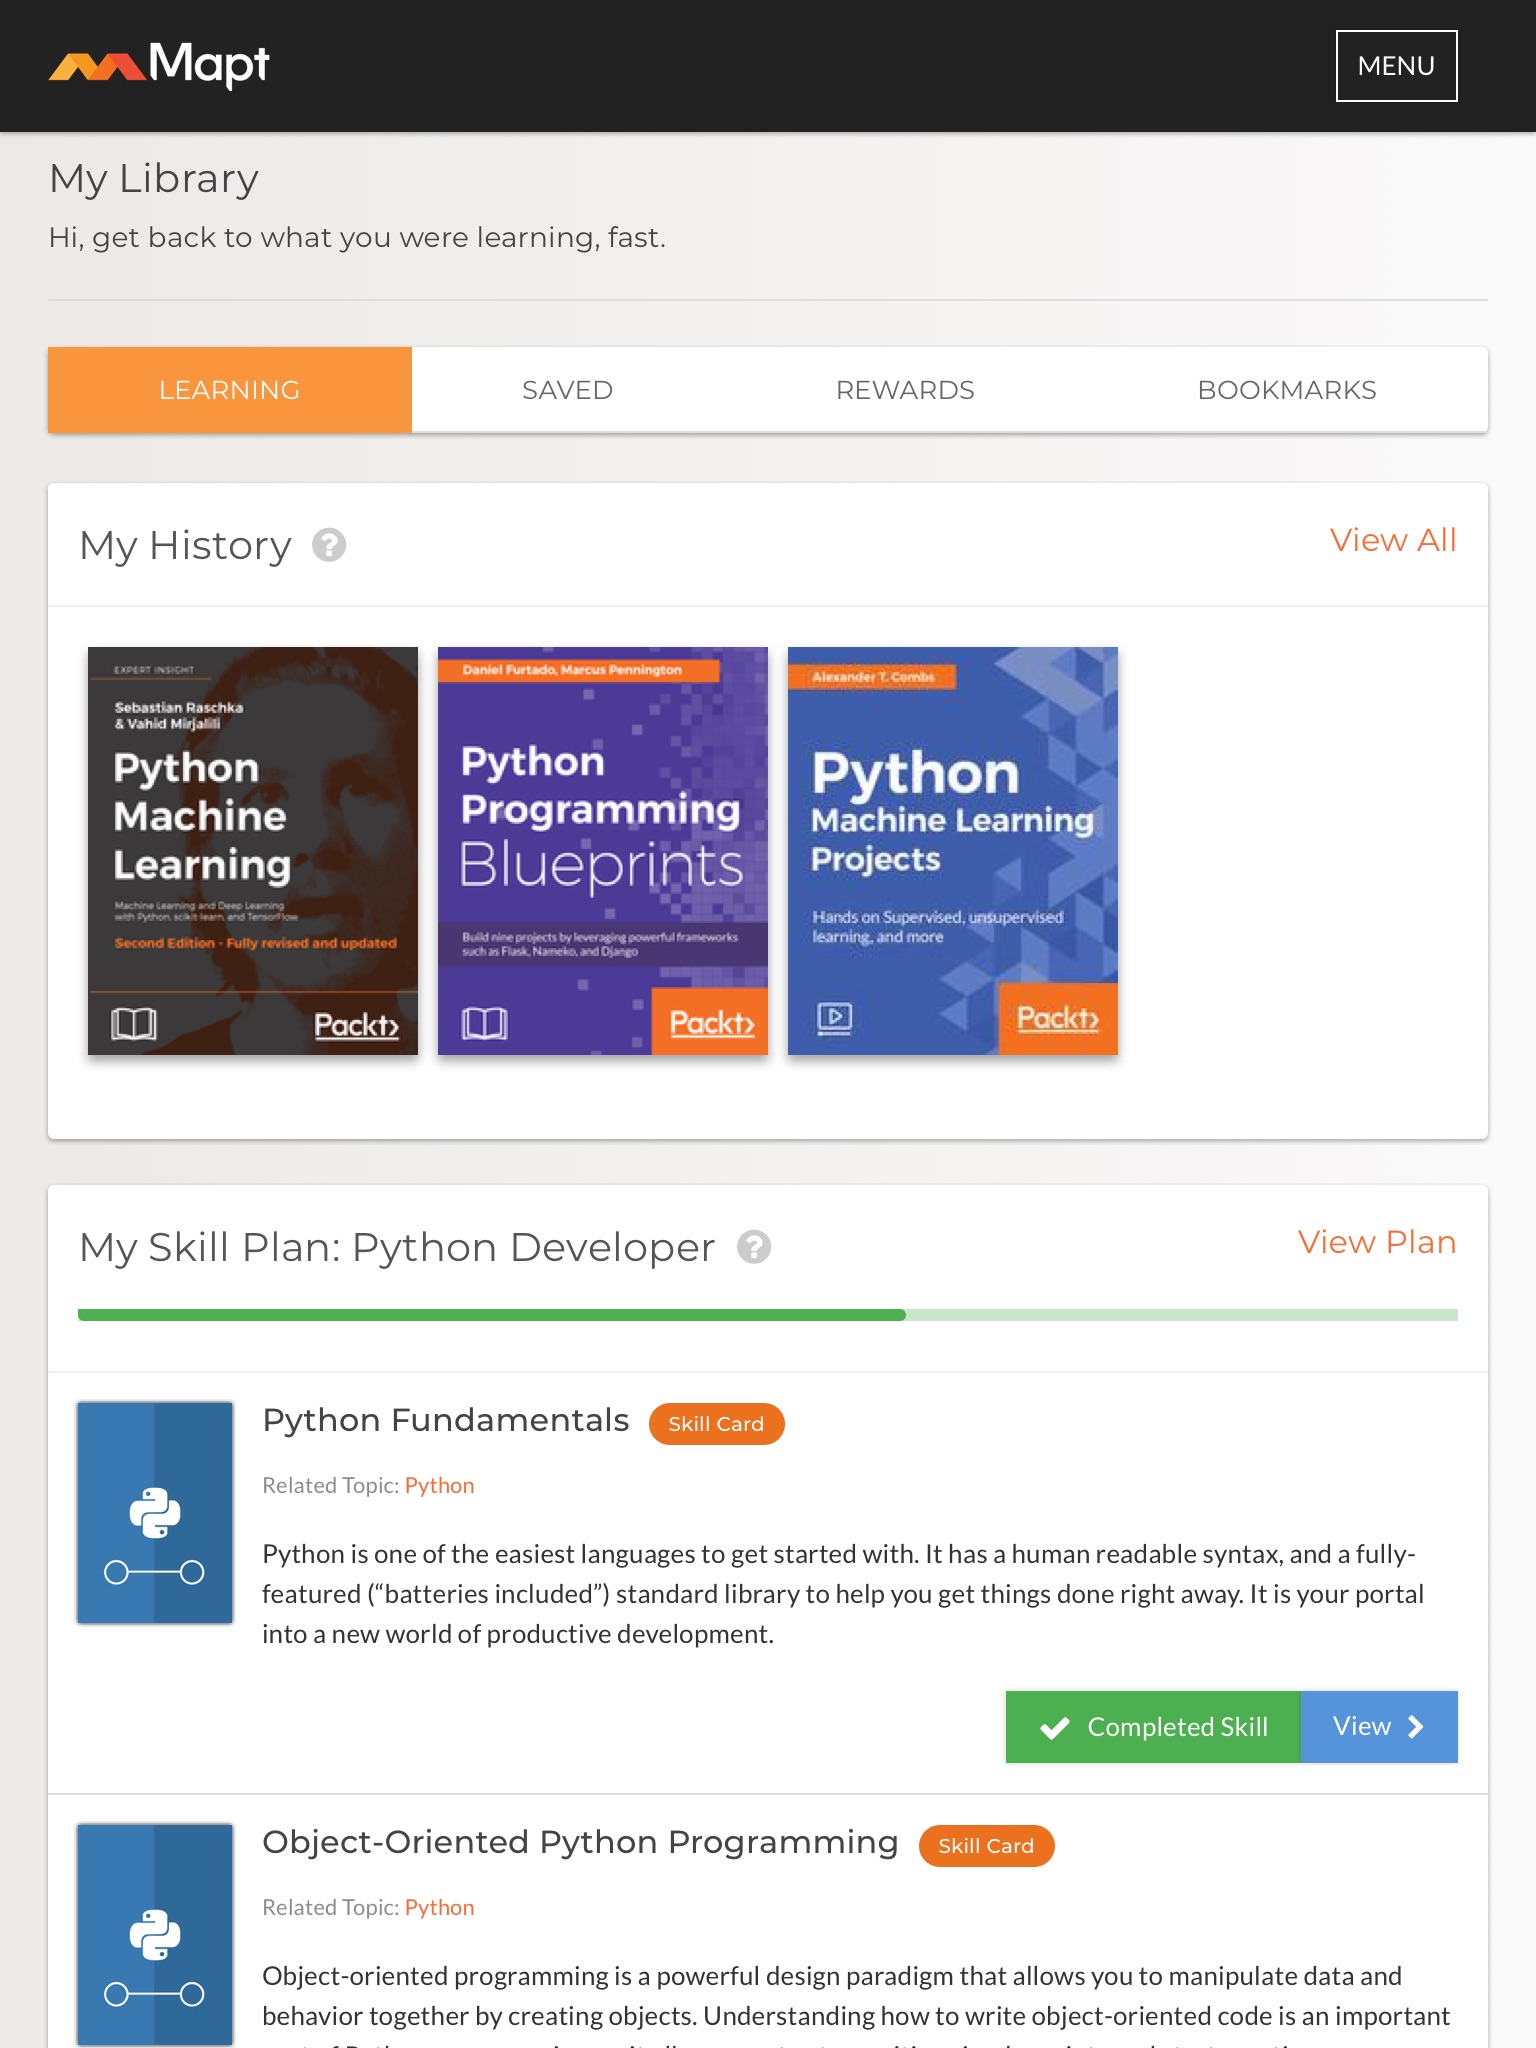Click Skill Card badge for Object-Oriented Python Programming
This screenshot has height=2048, width=1536.
pyautogui.click(x=986, y=1846)
